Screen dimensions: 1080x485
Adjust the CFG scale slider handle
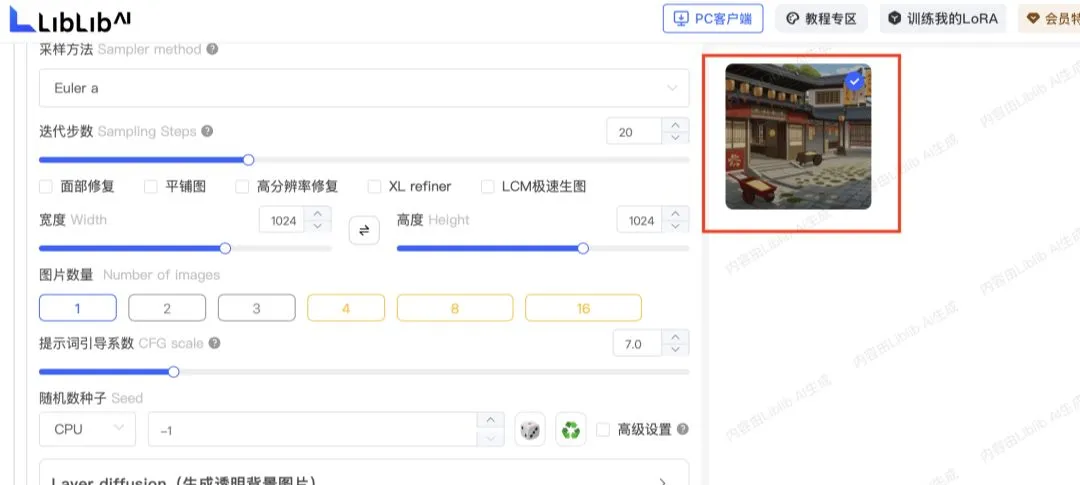tap(174, 372)
